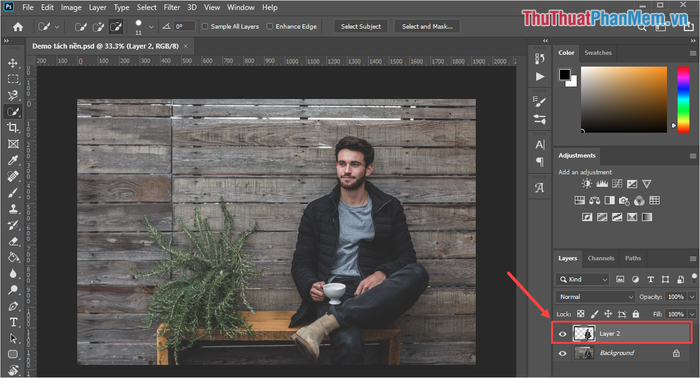Open the Layers panel options menu
The width and height of the screenshot is (700, 378).
(693, 258)
